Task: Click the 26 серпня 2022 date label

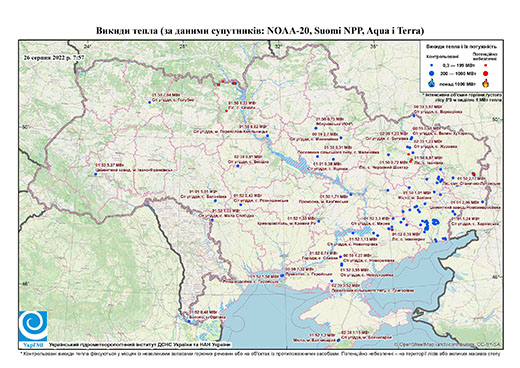Action: [x=54, y=57]
